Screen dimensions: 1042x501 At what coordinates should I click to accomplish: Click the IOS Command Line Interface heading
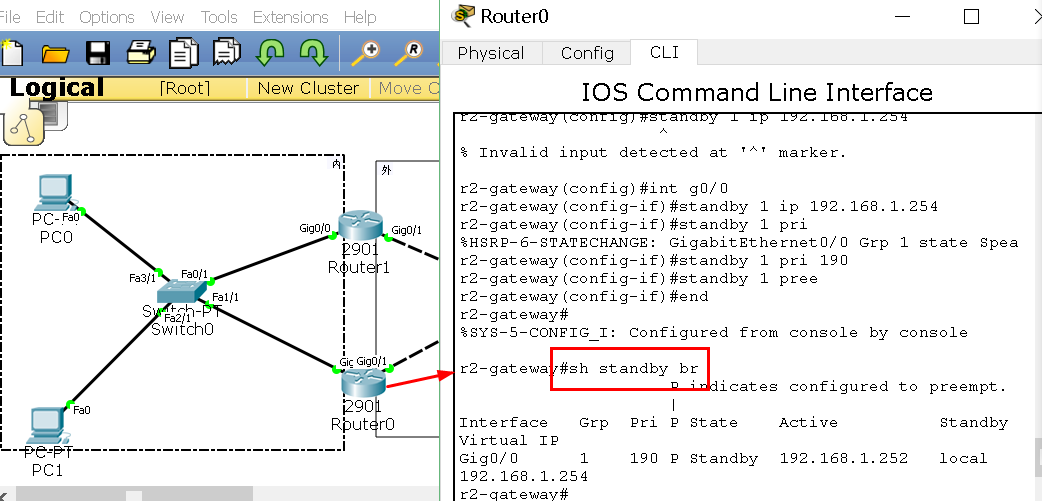[757, 92]
